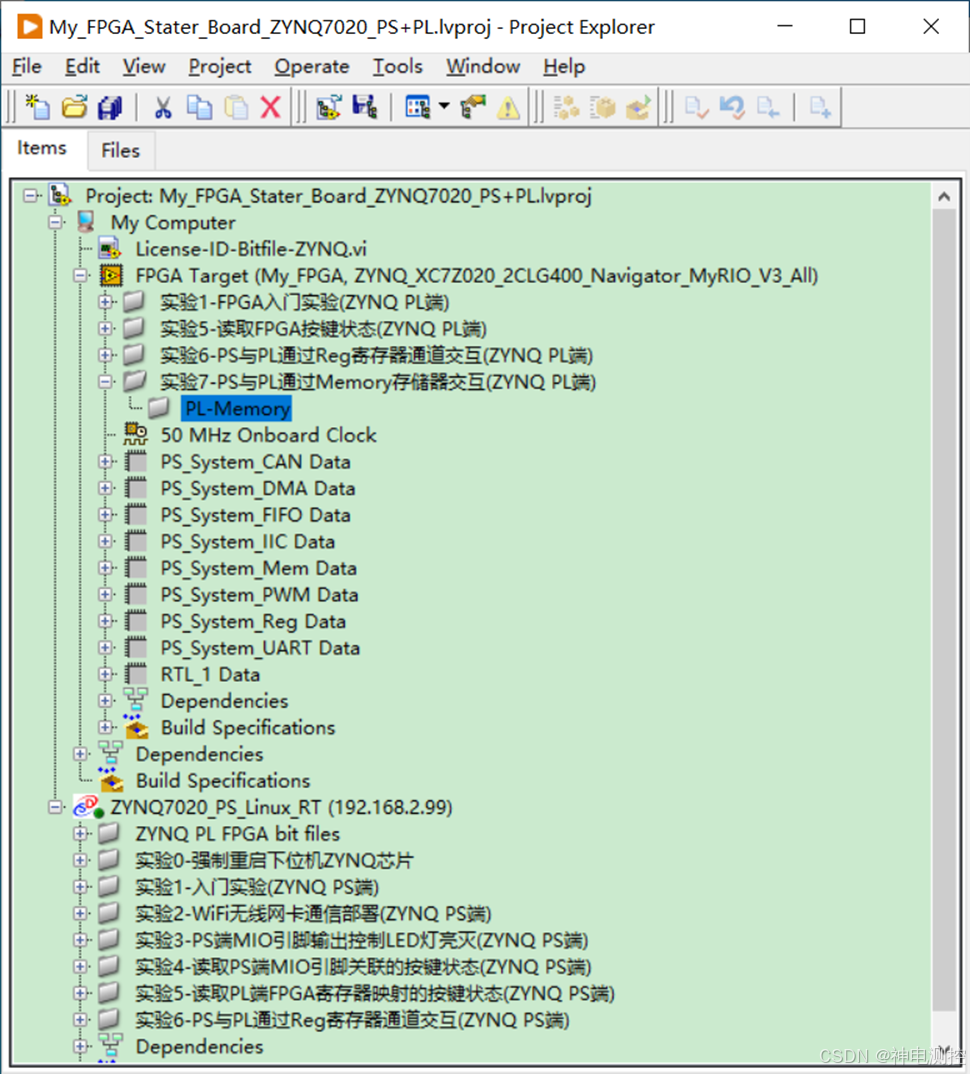Click the PS_System_CAN Data chip icon
This screenshot has width=970, height=1074.
(136, 462)
